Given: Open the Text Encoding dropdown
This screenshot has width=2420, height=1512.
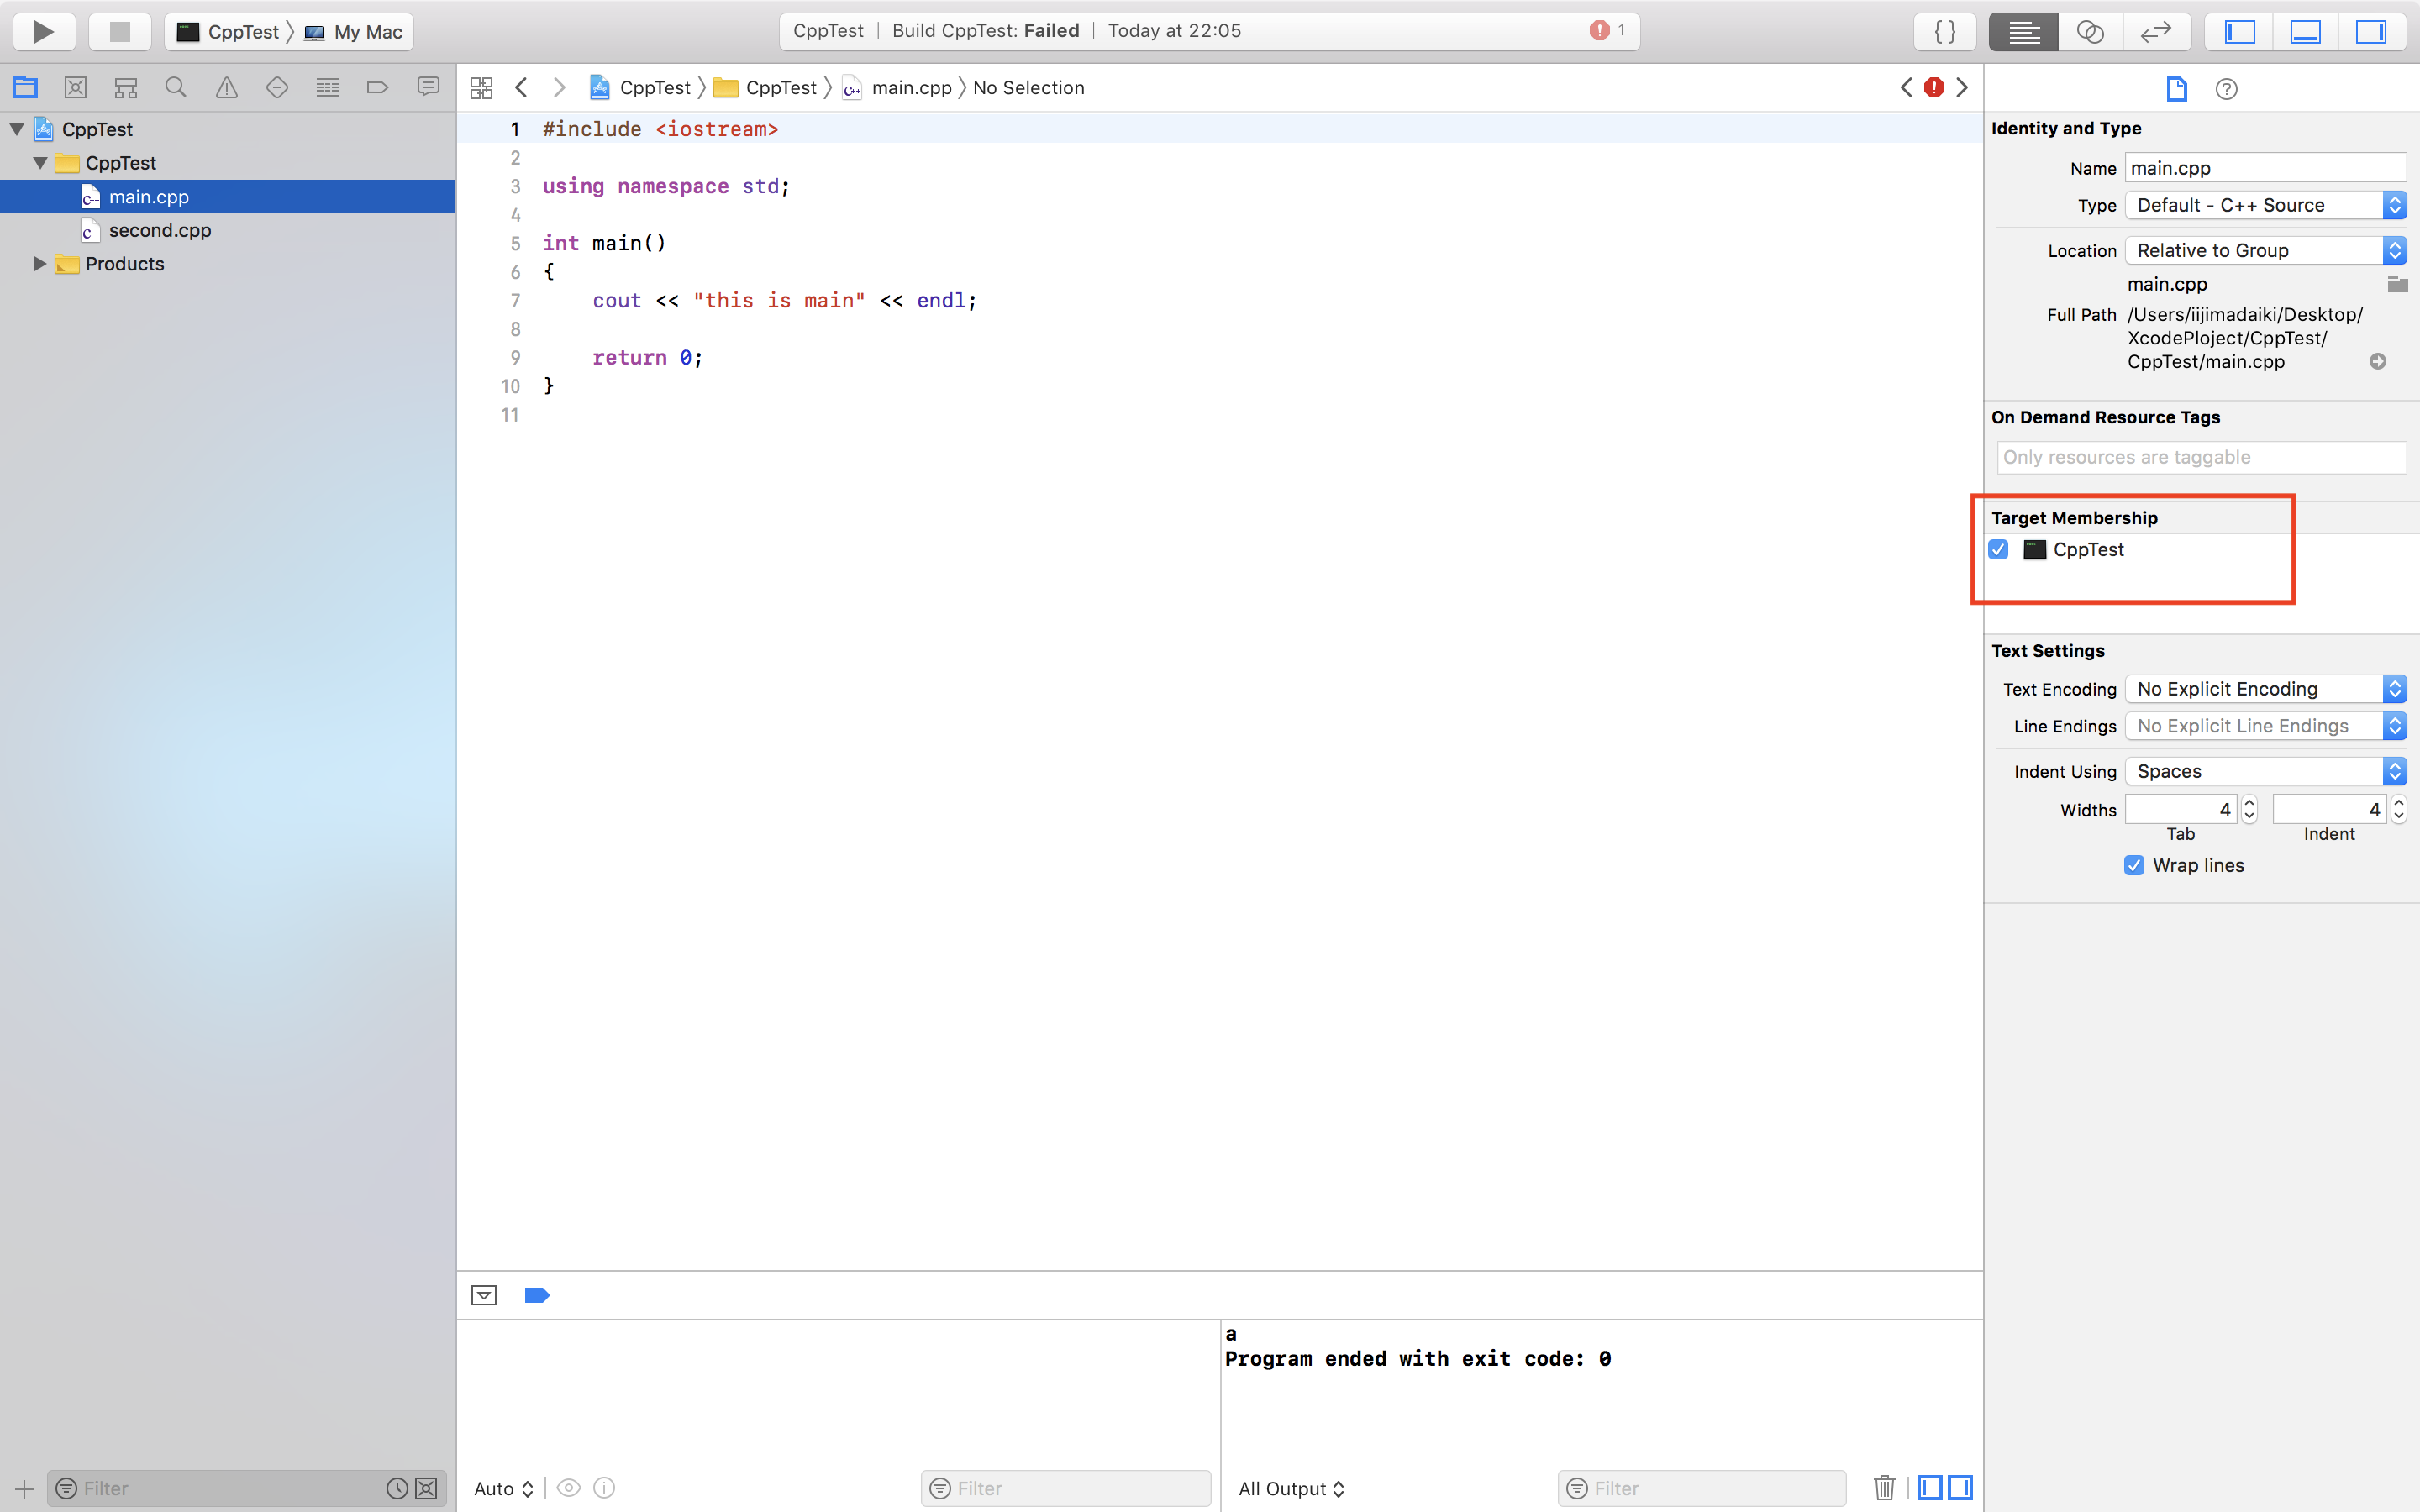Looking at the screenshot, I should (x=2265, y=689).
